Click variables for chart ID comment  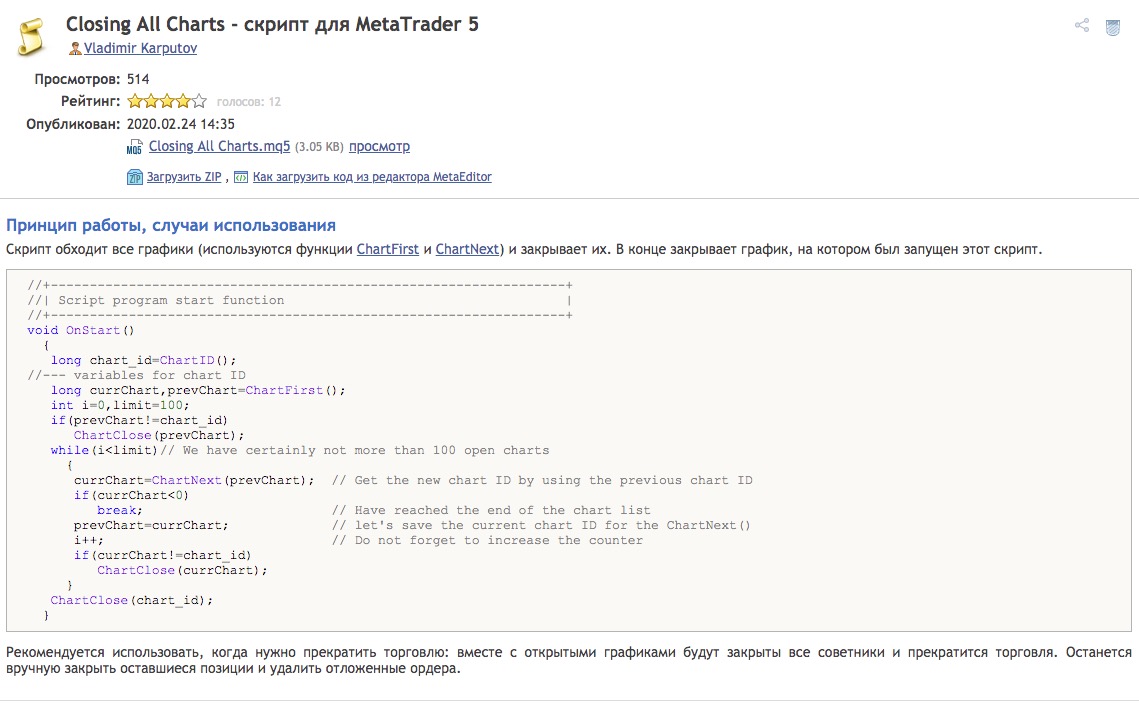coord(137,376)
